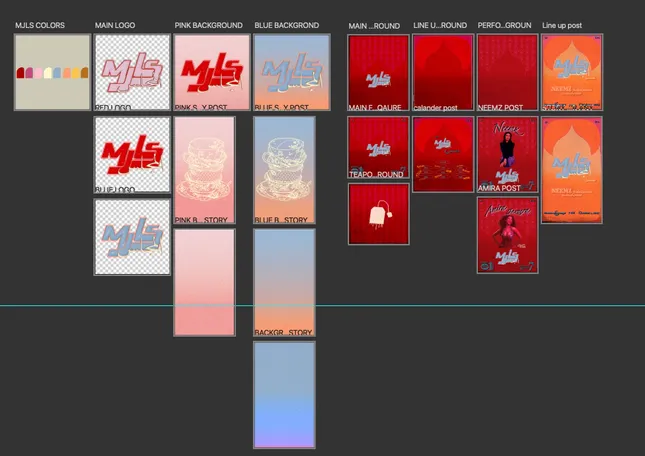The height and width of the screenshot is (456, 645).
Task: Select the square blue gradient artboard with logo
Action: tap(292, 72)
